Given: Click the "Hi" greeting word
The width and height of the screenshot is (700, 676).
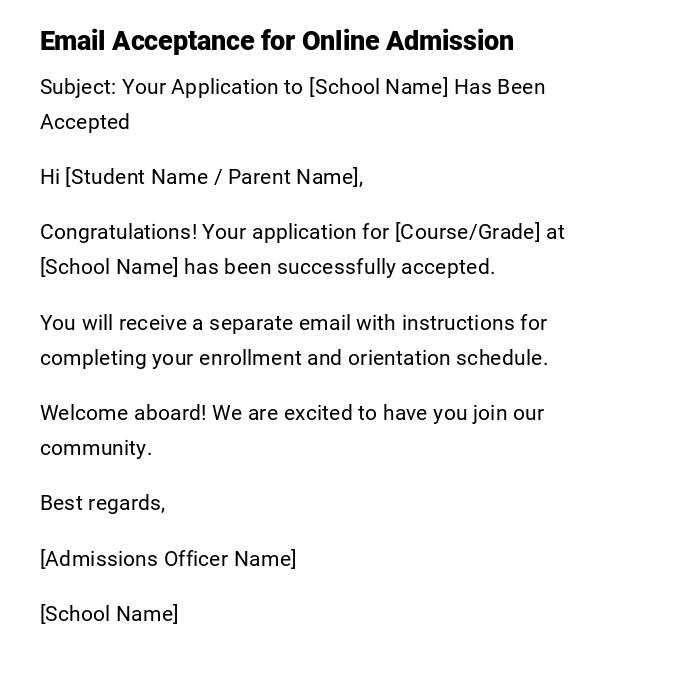Looking at the screenshot, I should point(49,177).
